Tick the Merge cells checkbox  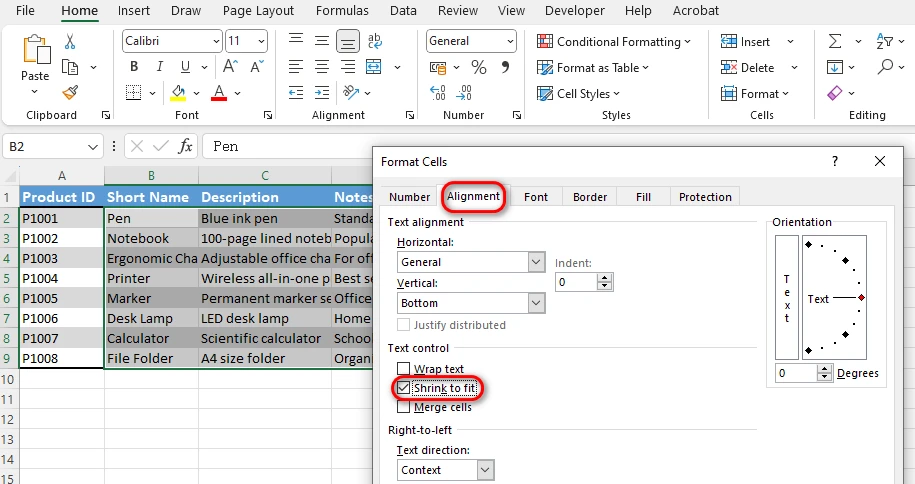[404, 407]
